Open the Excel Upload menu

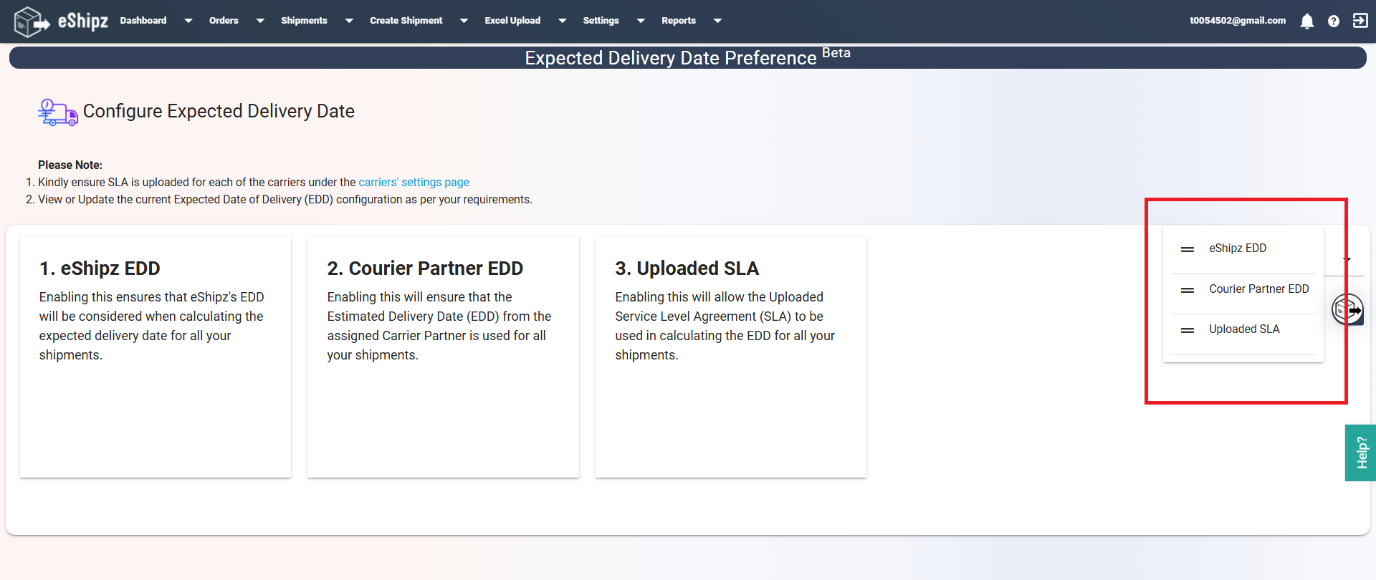tap(513, 21)
